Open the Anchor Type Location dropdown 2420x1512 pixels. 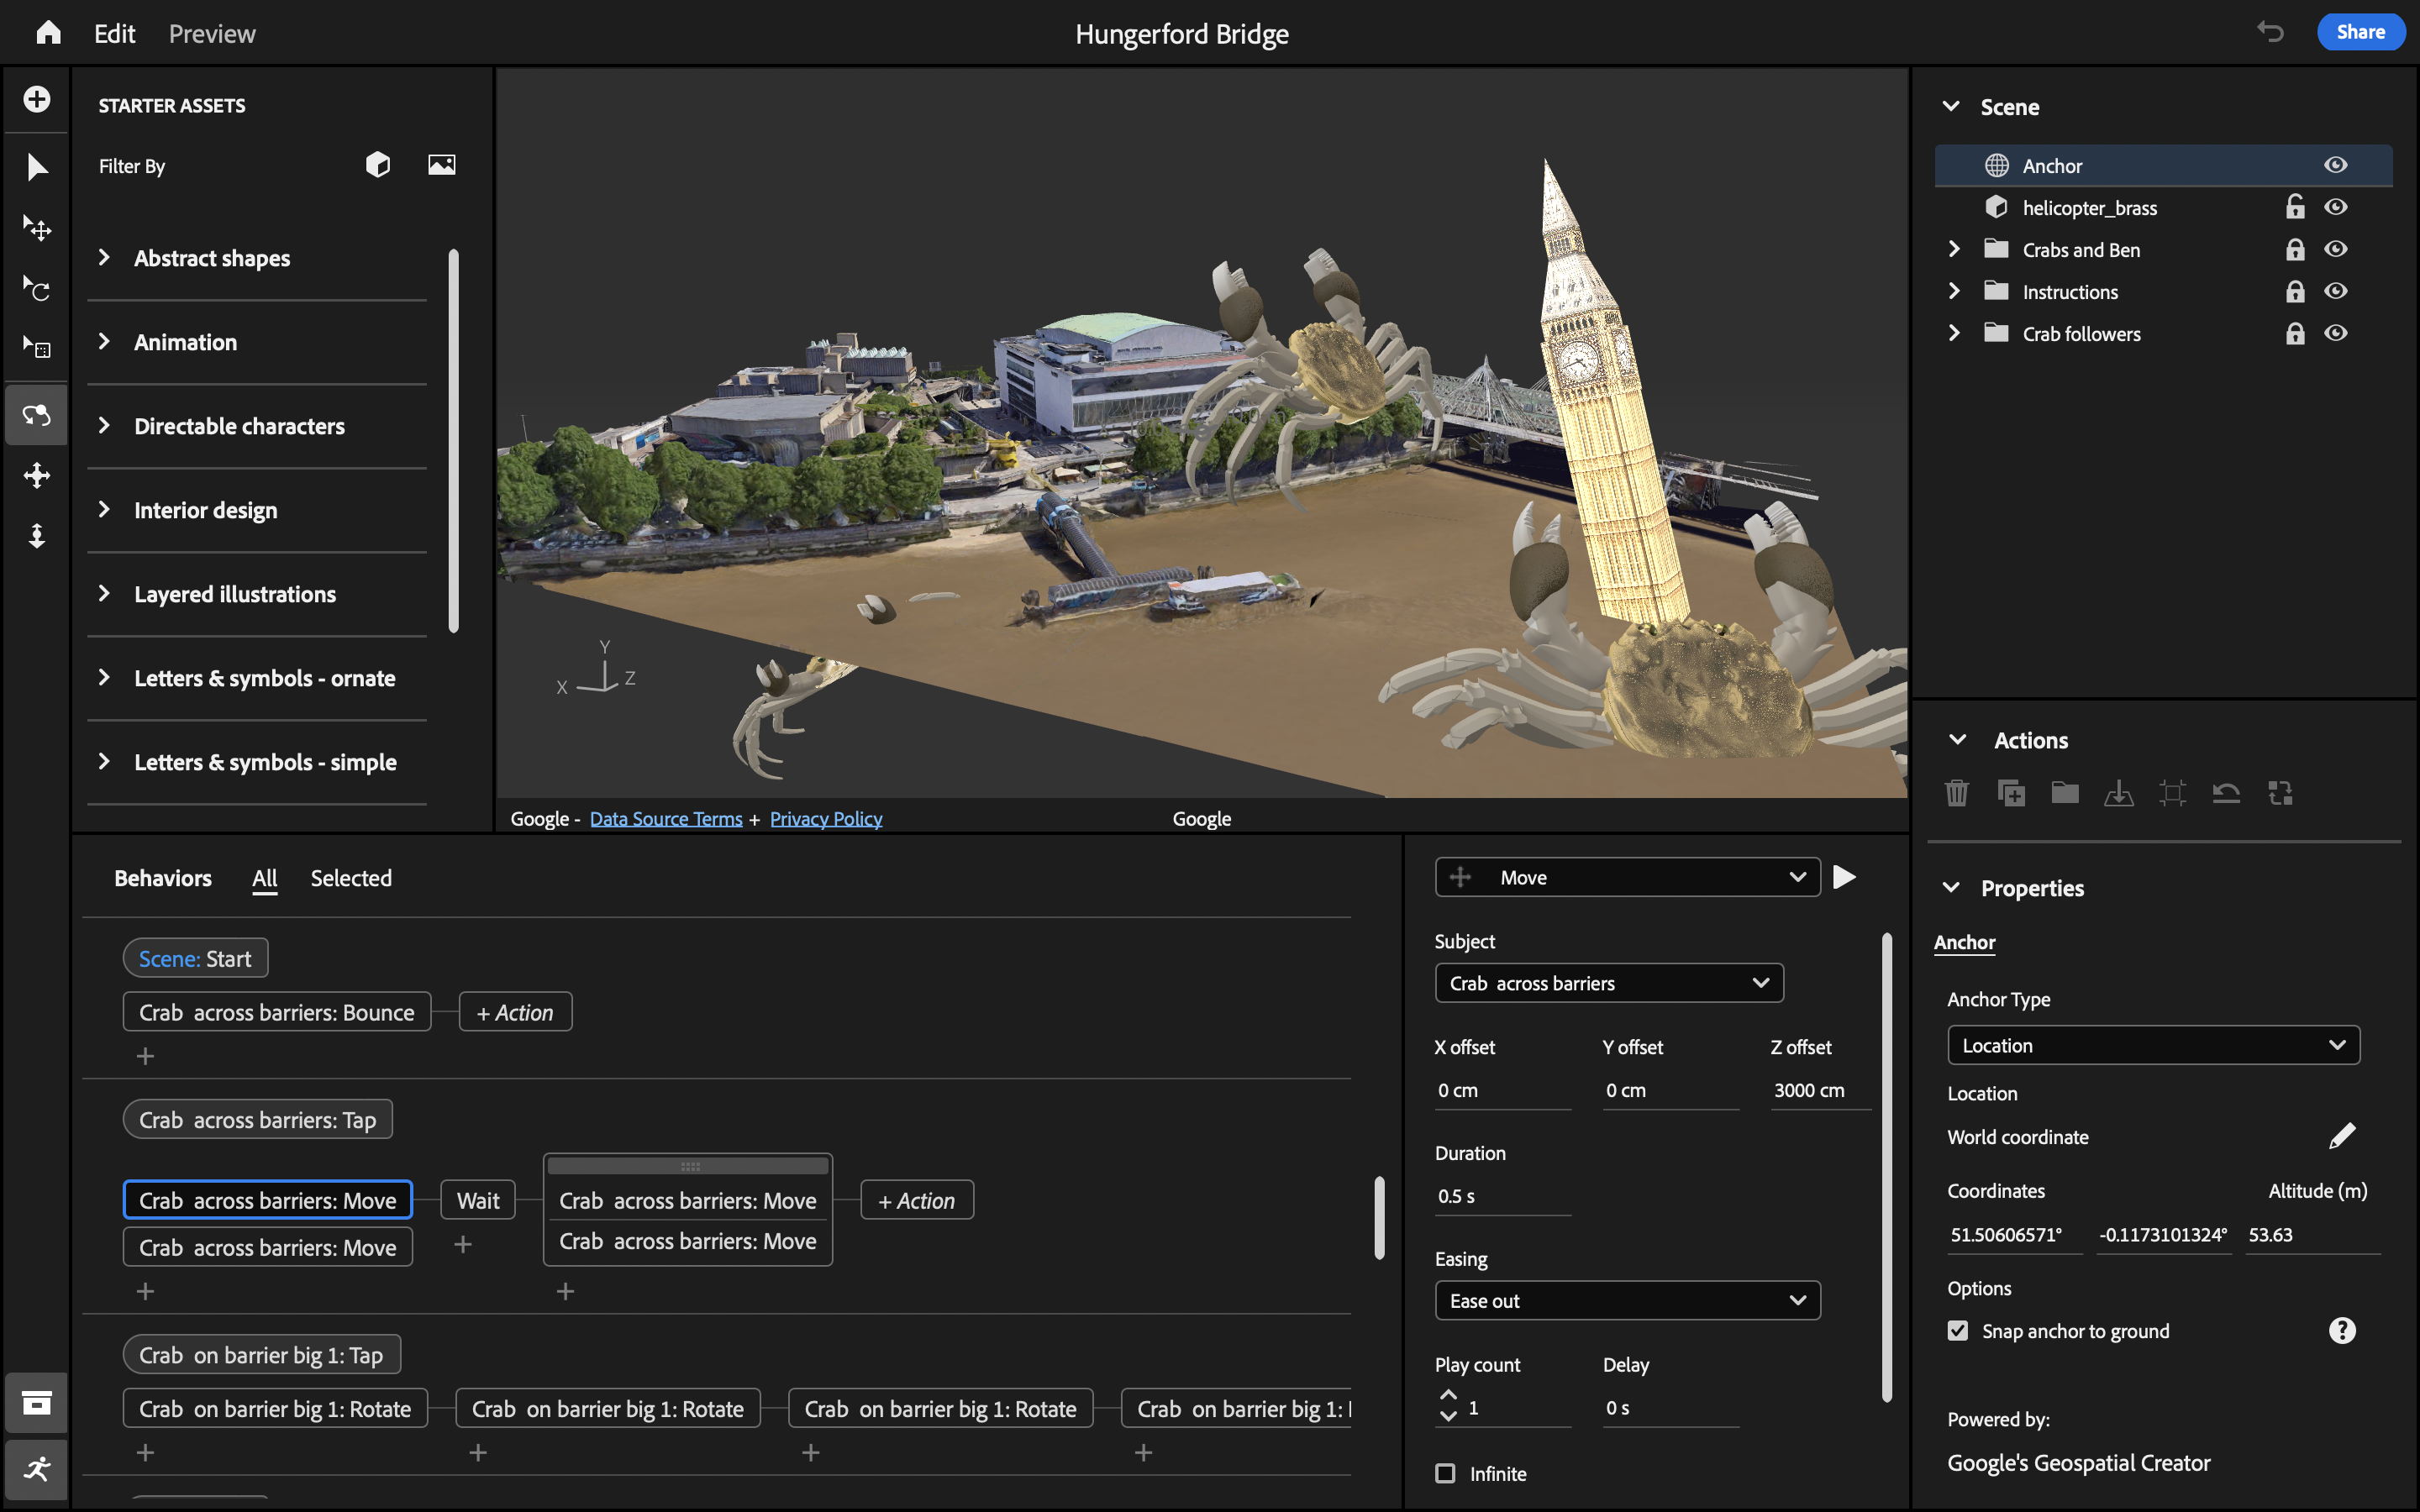2153,1045
